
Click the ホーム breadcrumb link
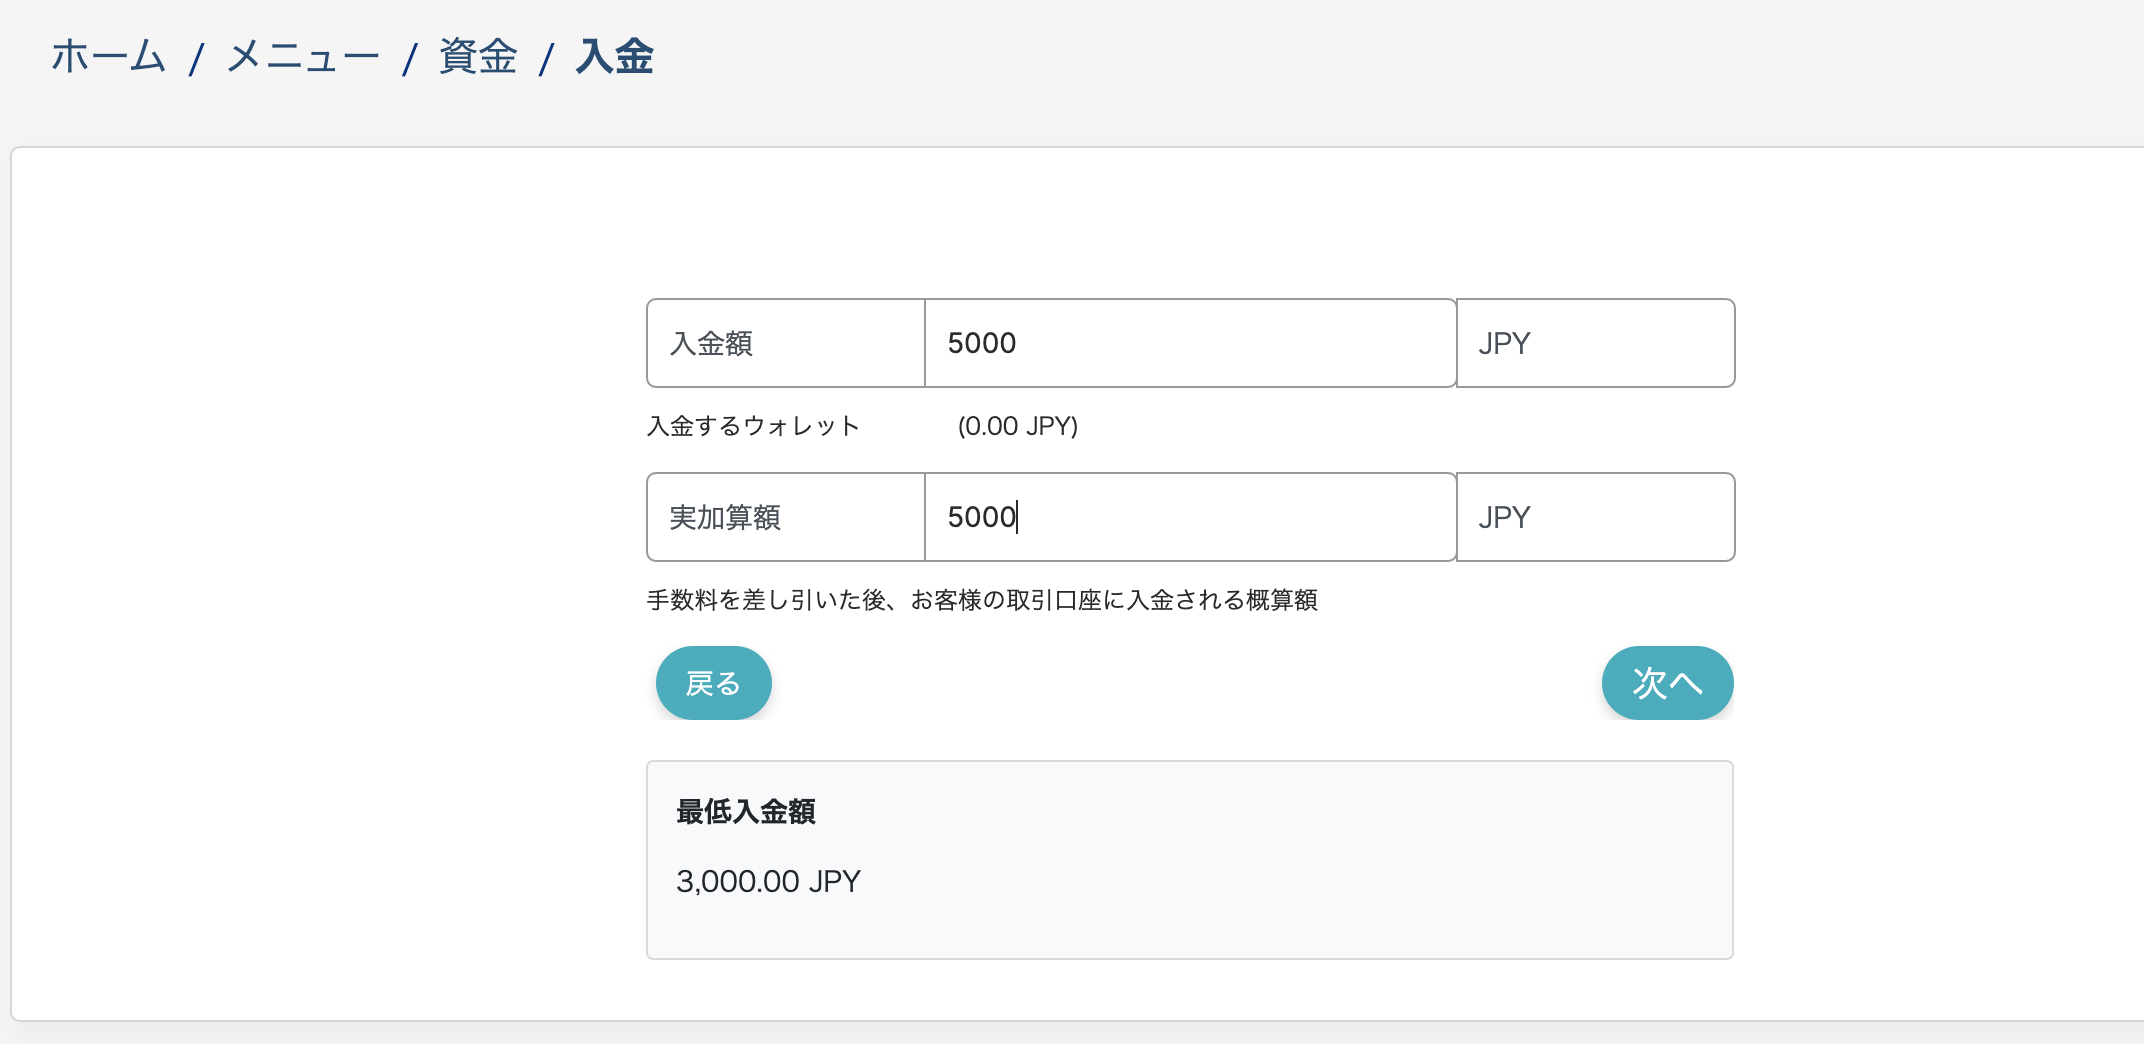108,57
